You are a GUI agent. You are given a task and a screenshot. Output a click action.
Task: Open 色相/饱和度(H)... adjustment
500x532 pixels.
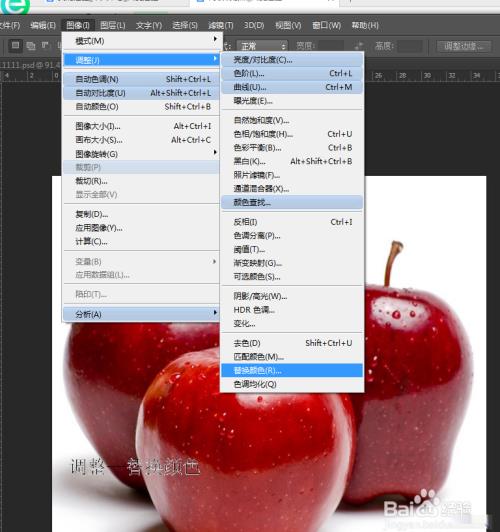point(292,134)
